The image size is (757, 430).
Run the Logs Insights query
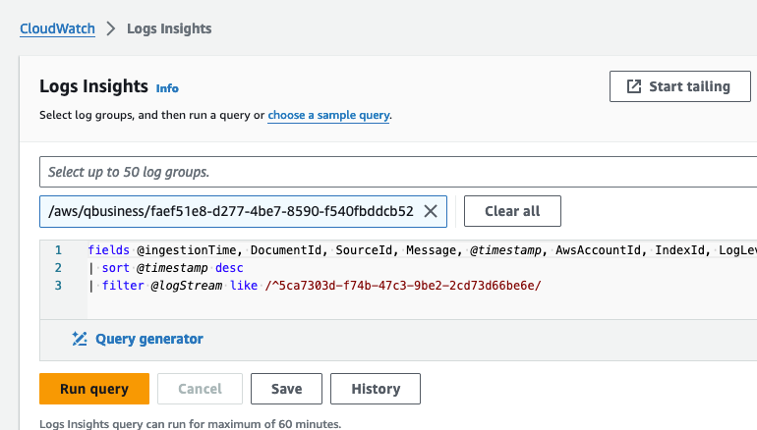(94, 388)
